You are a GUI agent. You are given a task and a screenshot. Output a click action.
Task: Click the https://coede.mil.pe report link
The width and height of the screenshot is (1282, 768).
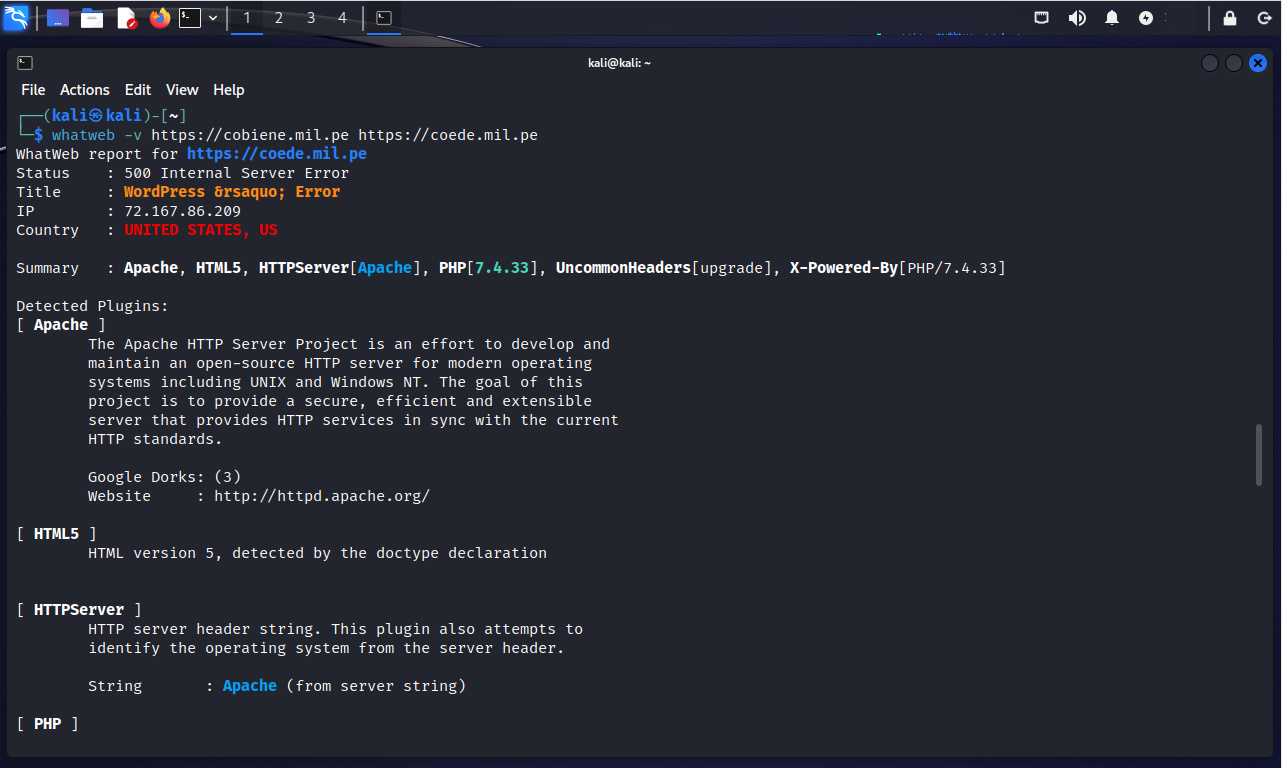277,154
